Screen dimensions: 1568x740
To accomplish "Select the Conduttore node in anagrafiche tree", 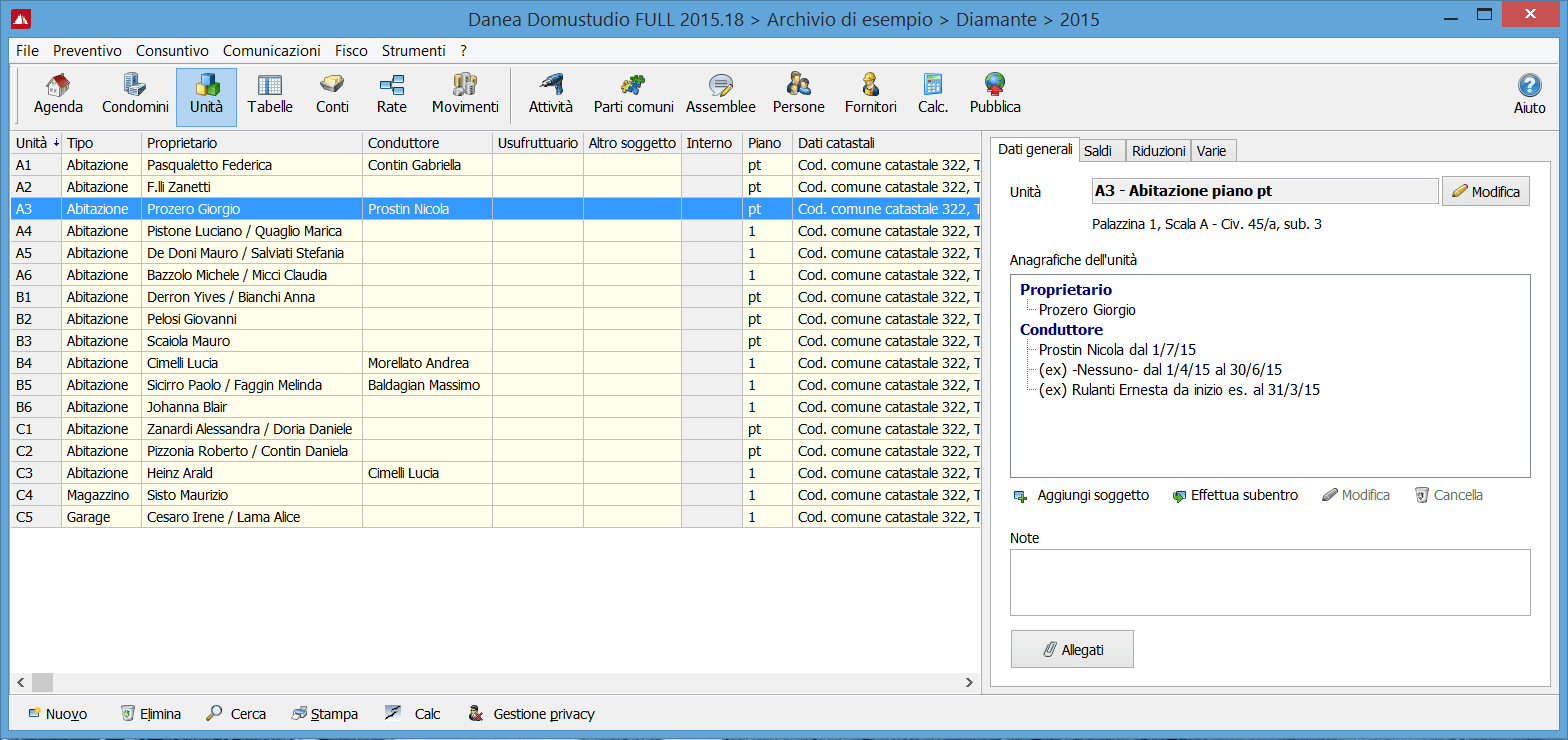I will tap(1061, 329).
